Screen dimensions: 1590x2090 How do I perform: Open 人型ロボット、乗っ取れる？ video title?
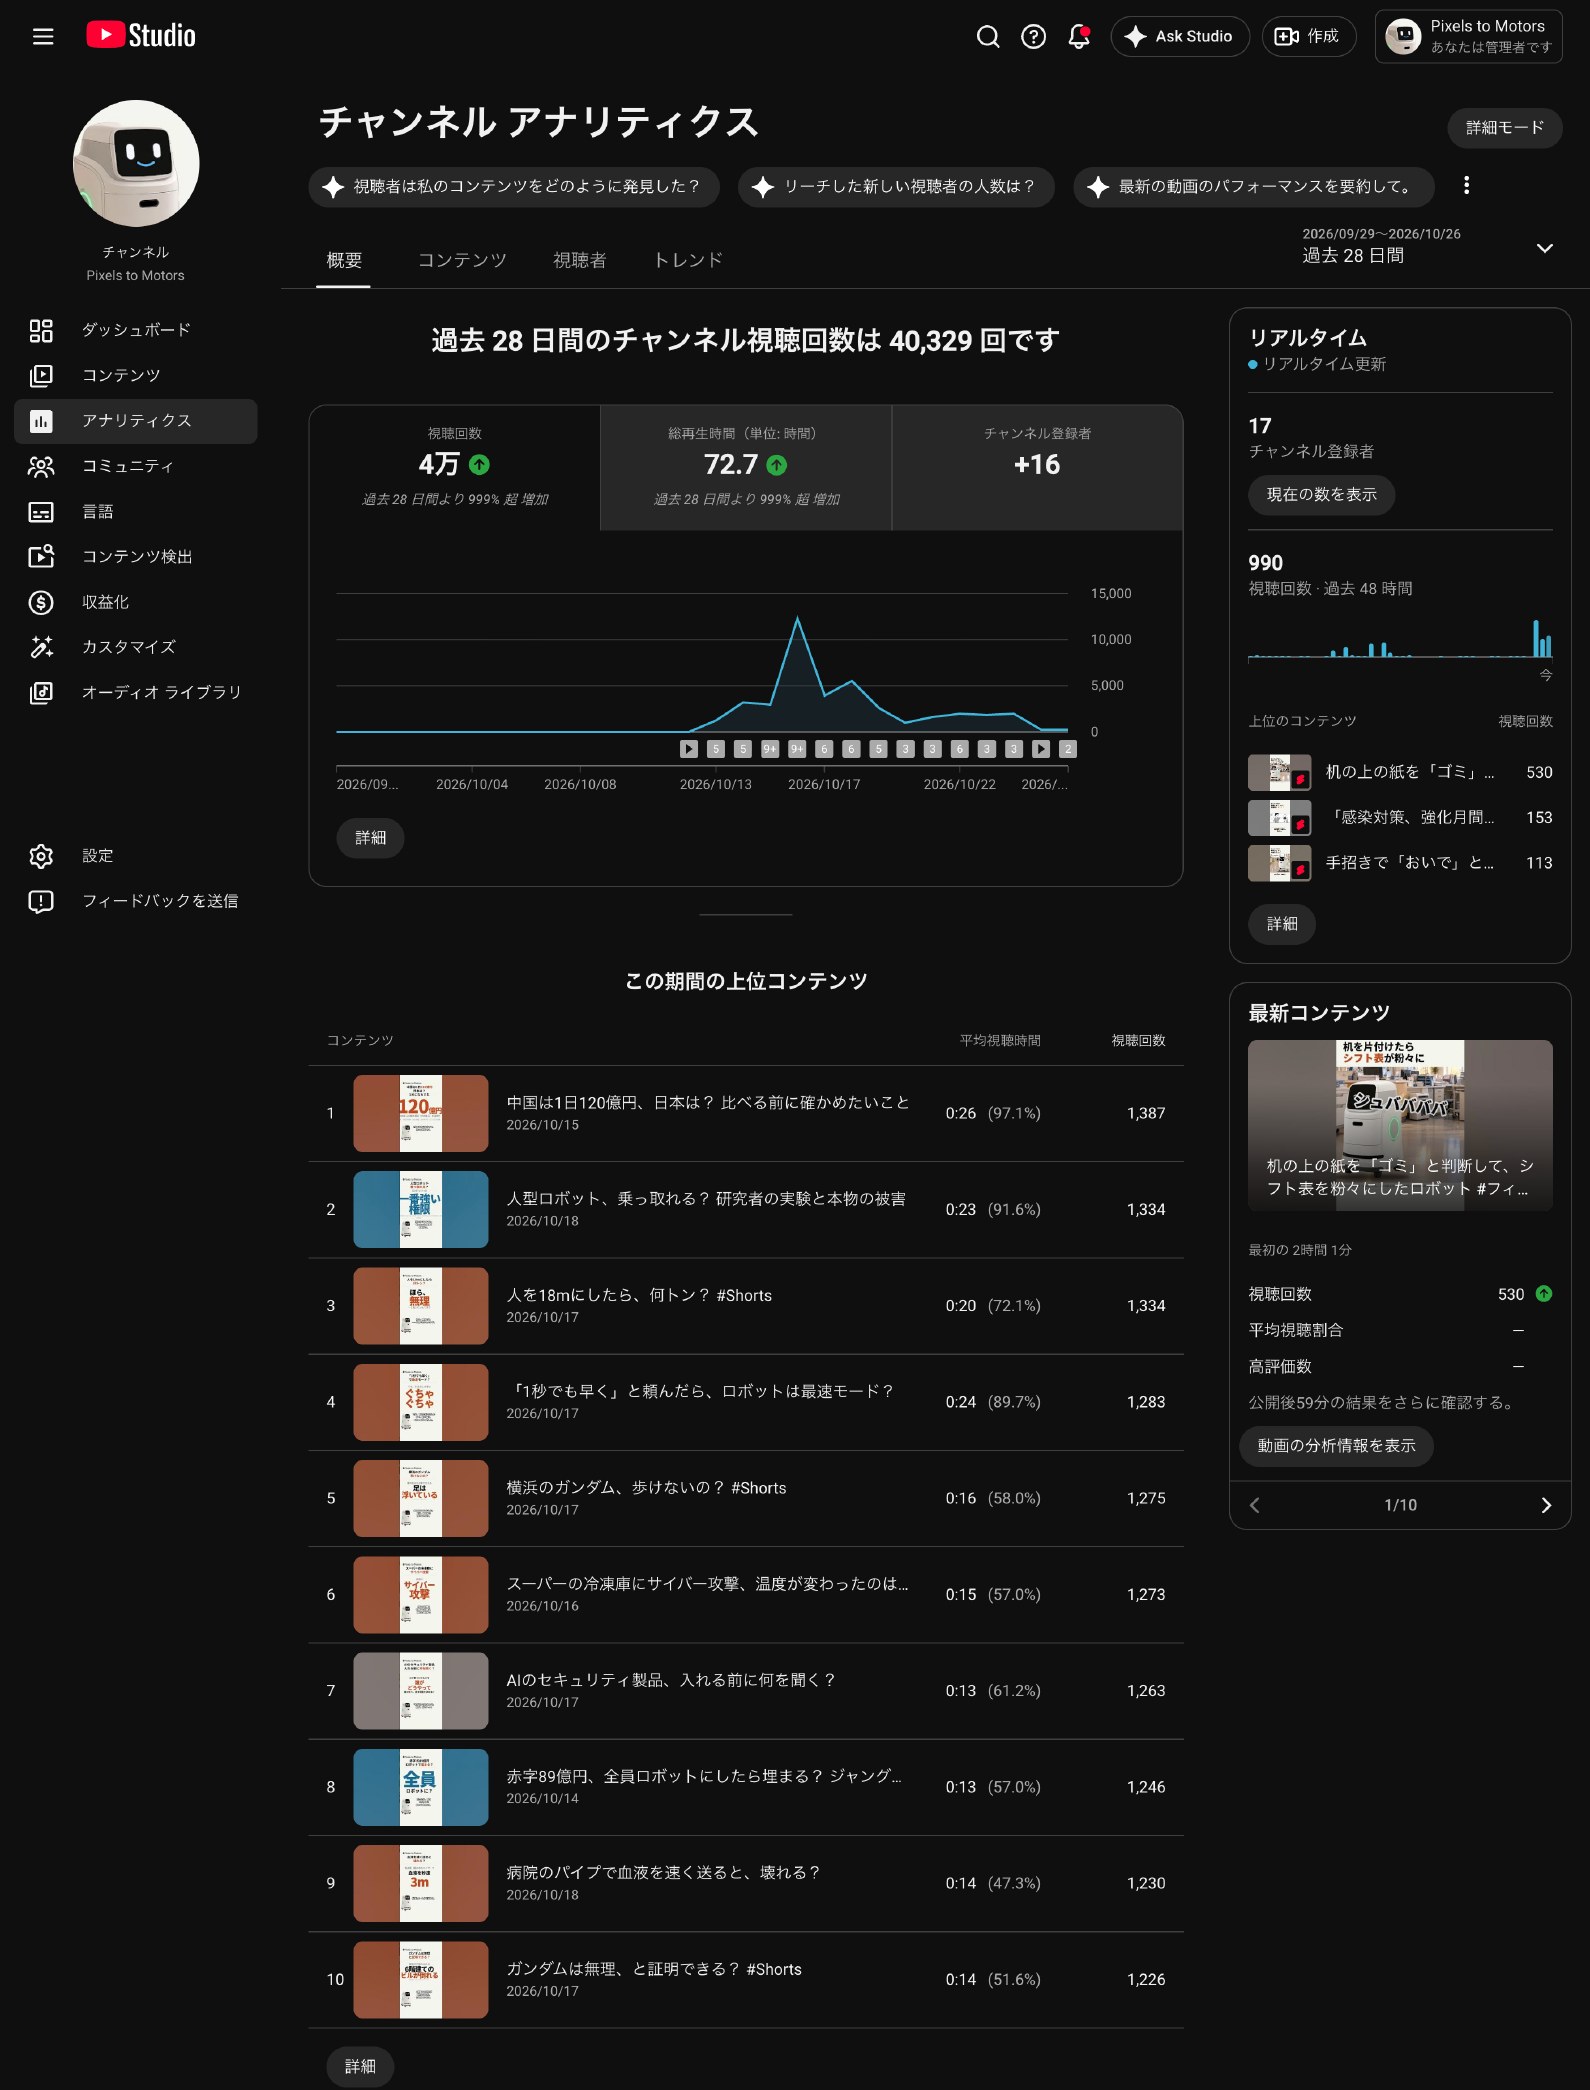click(706, 1199)
